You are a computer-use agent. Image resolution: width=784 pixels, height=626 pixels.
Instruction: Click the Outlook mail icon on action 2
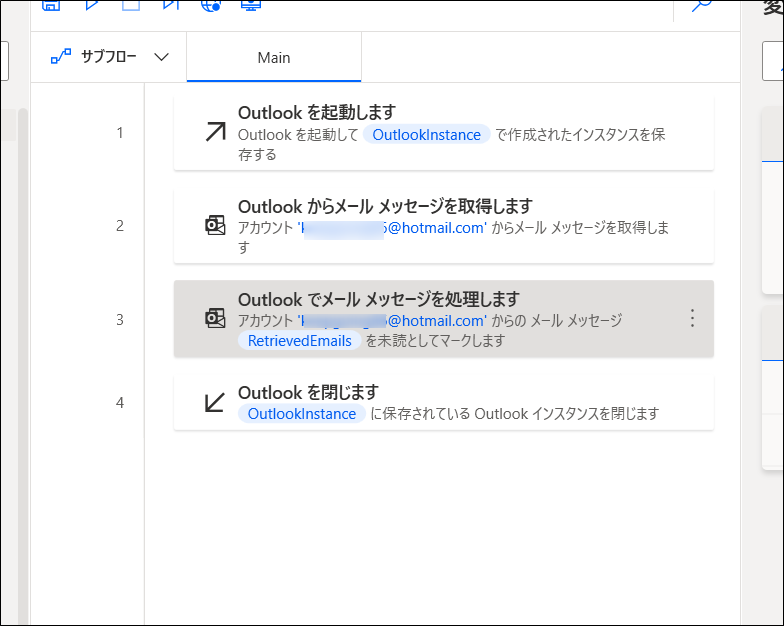[x=216, y=226]
